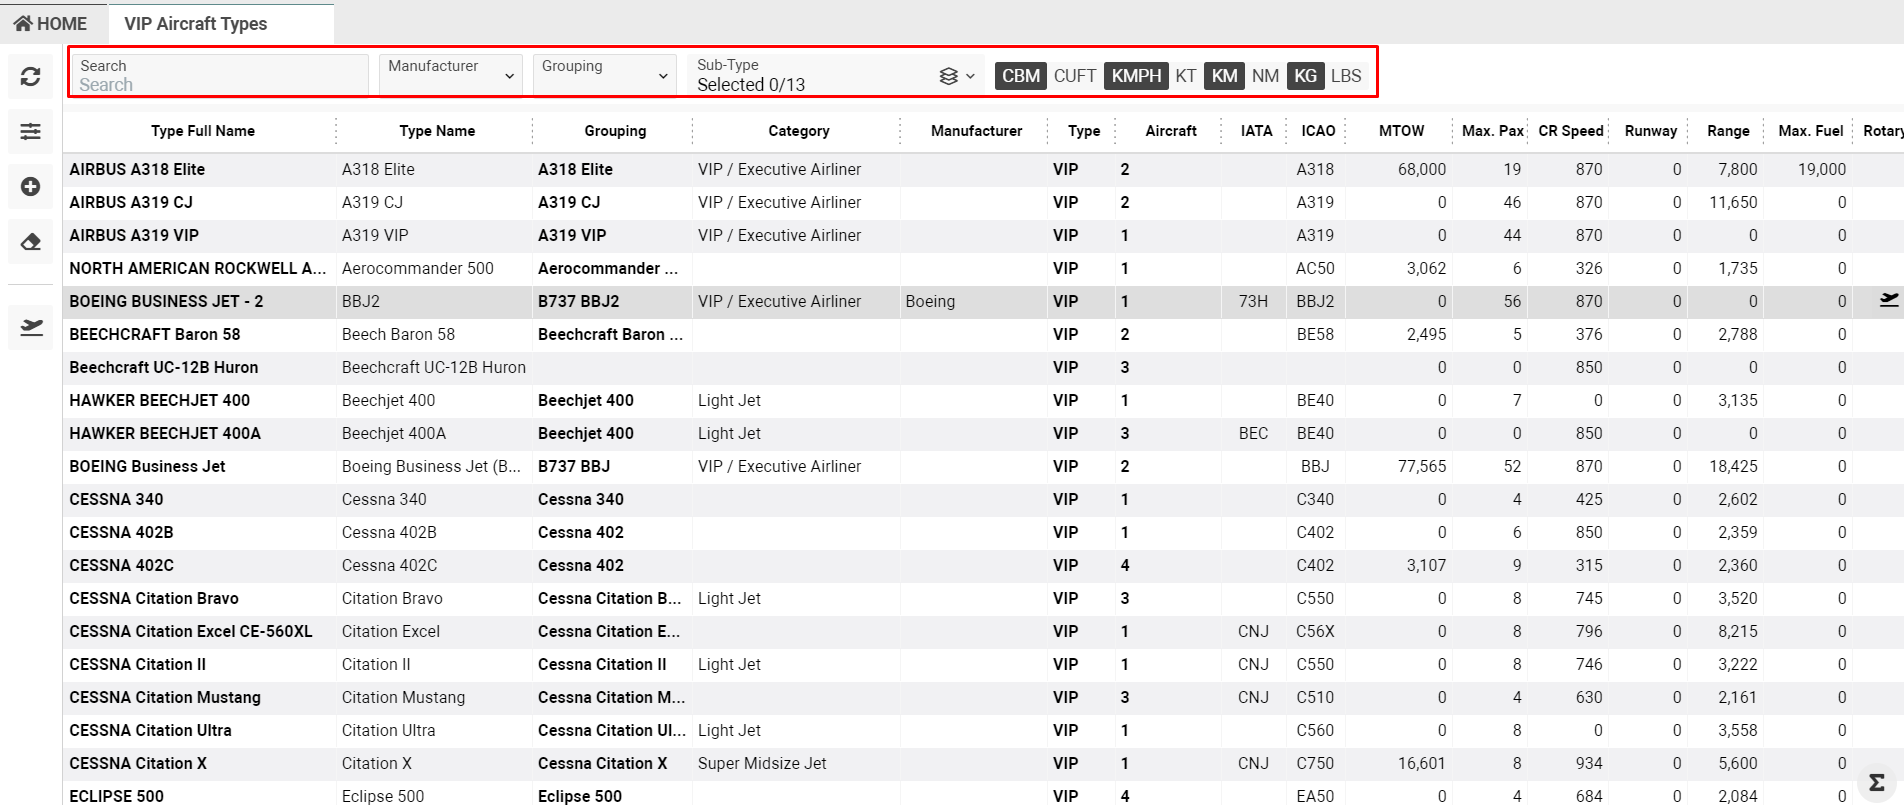The height and width of the screenshot is (805, 1904).
Task: Sort by the MTOW column header
Action: 1401,131
